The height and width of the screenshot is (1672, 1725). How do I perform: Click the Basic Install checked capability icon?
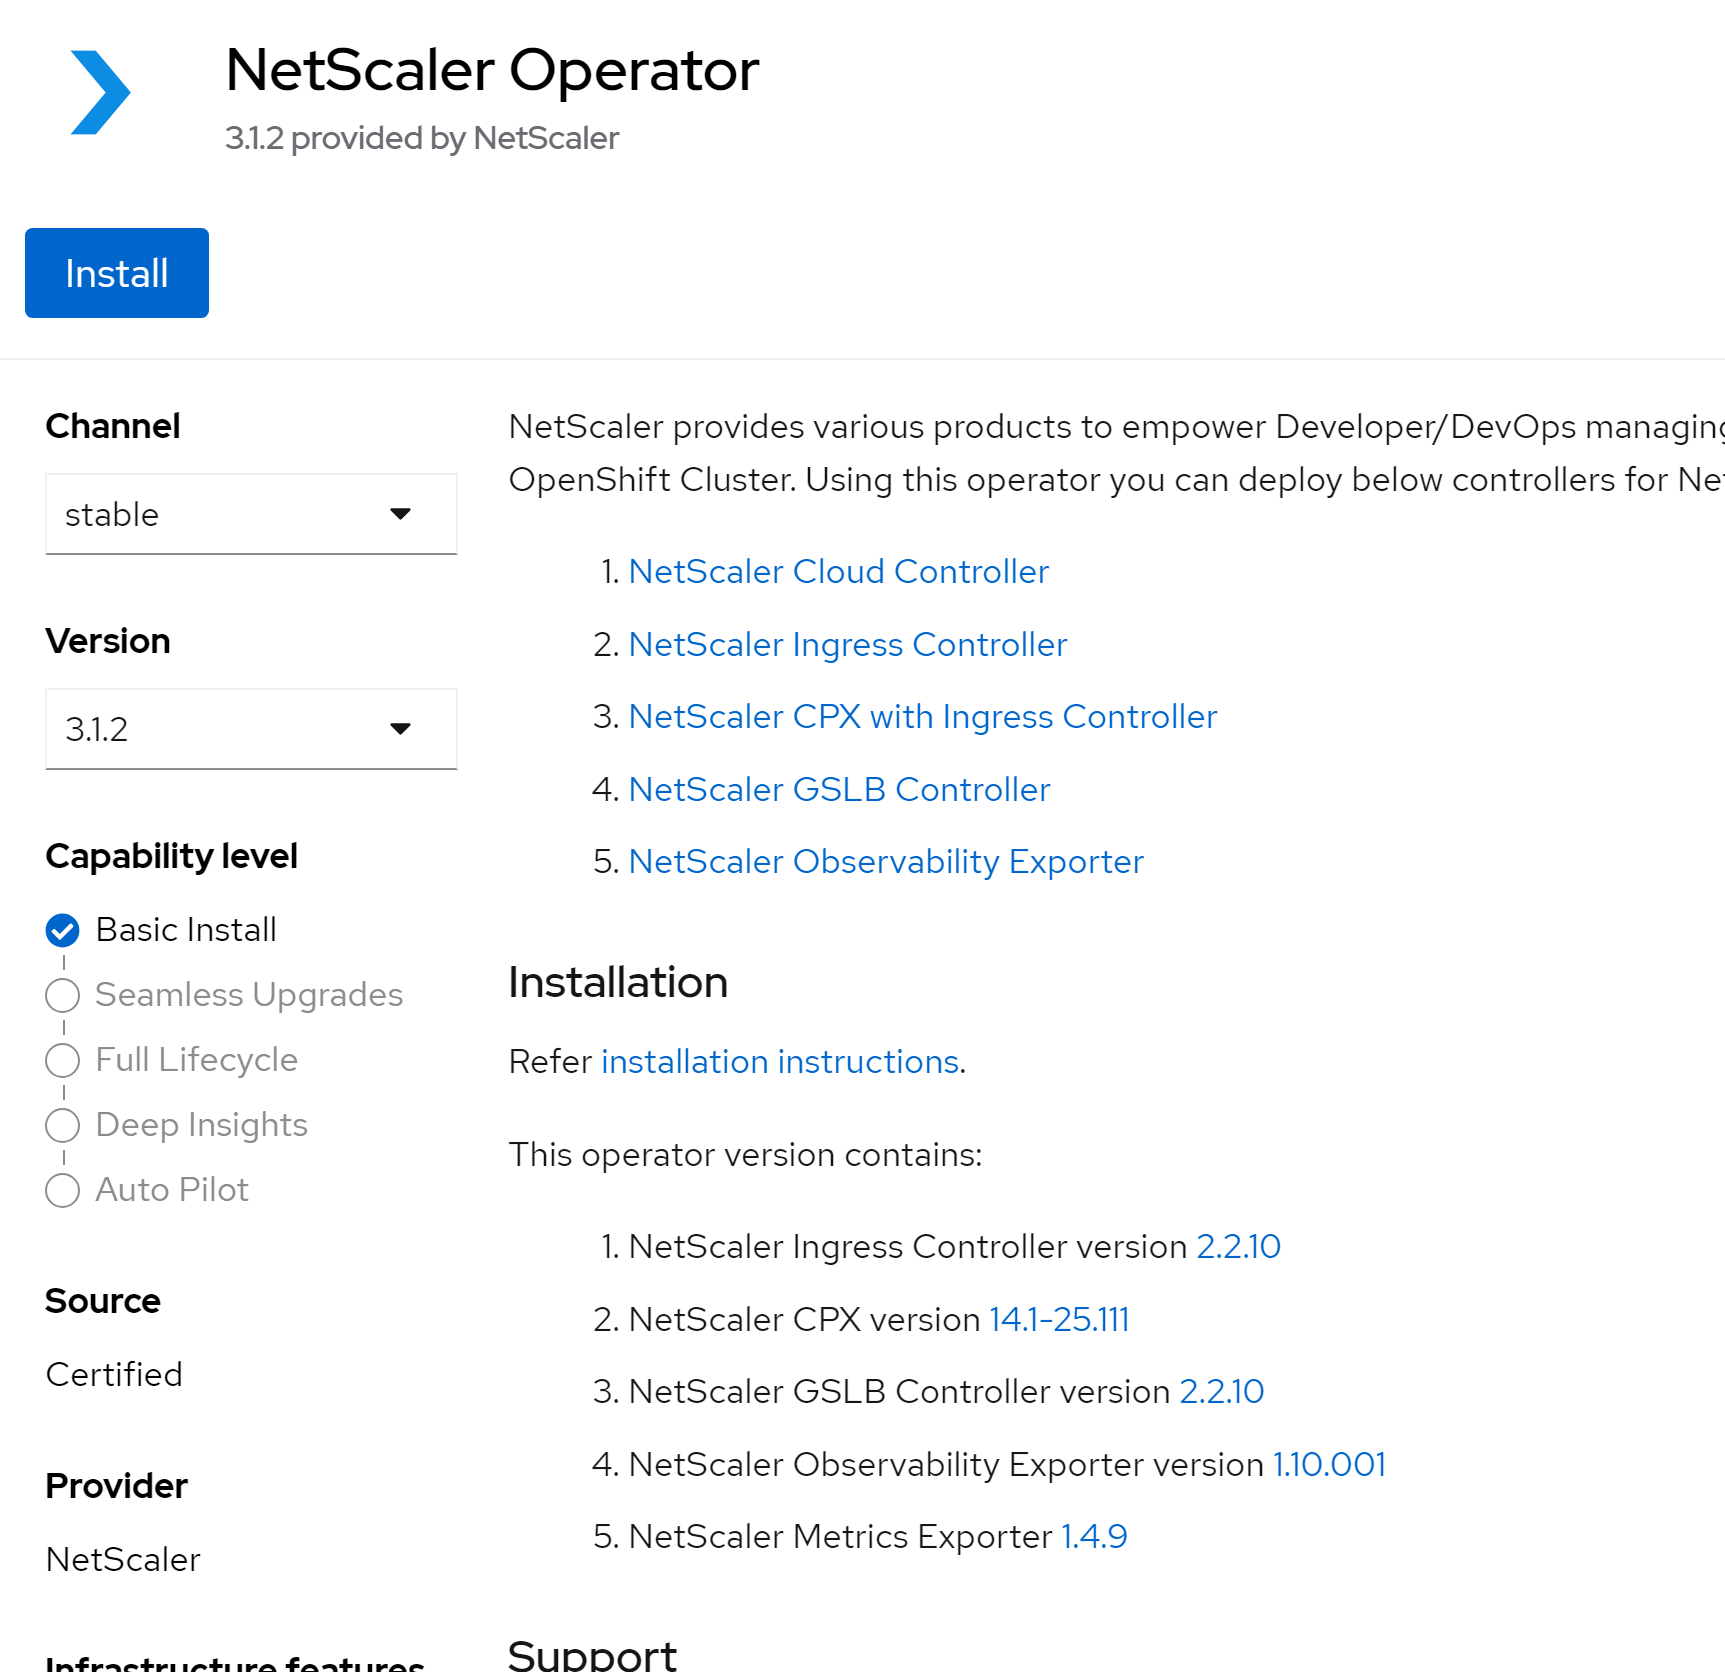tap(63, 930)
